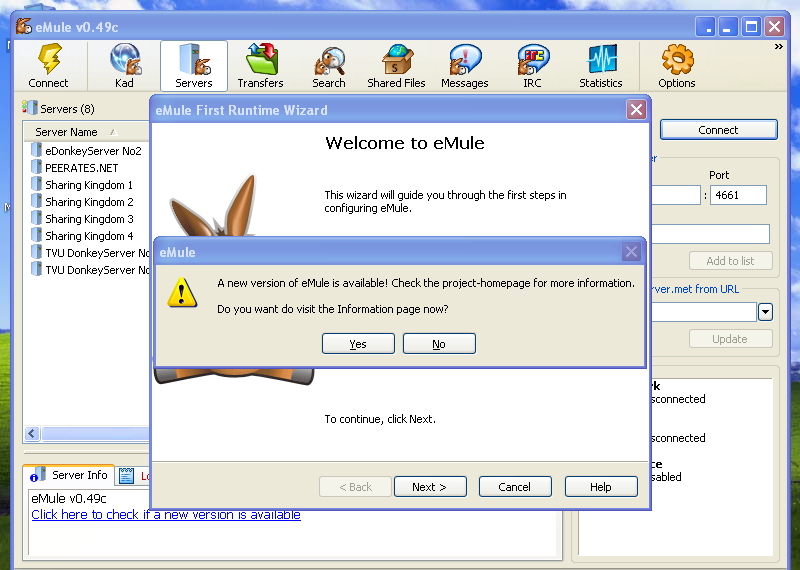Viewport: 800px width, 570px height.
Task: Cancel the First Runtime Wizard
Action: pyautogui.click(x=515, y=486)
